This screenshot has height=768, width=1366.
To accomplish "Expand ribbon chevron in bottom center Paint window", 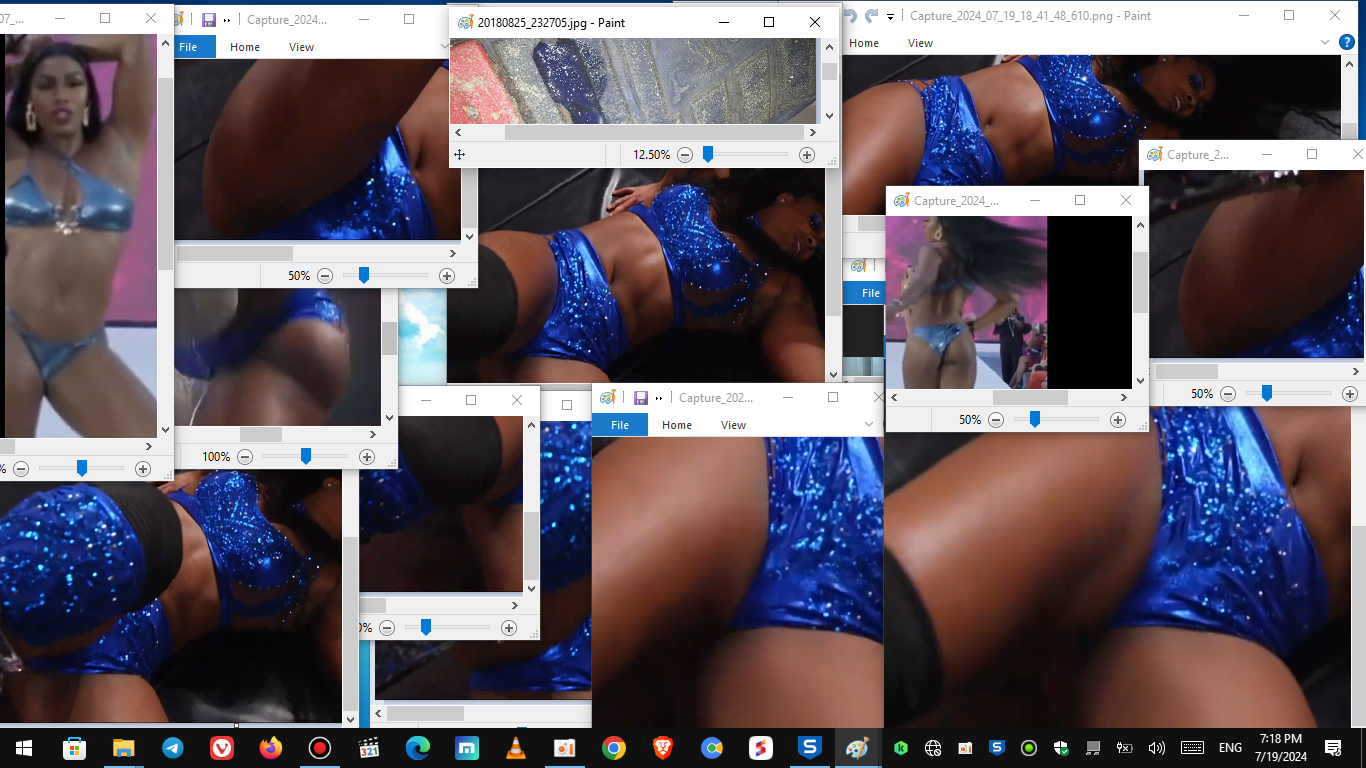I will 869,425.
